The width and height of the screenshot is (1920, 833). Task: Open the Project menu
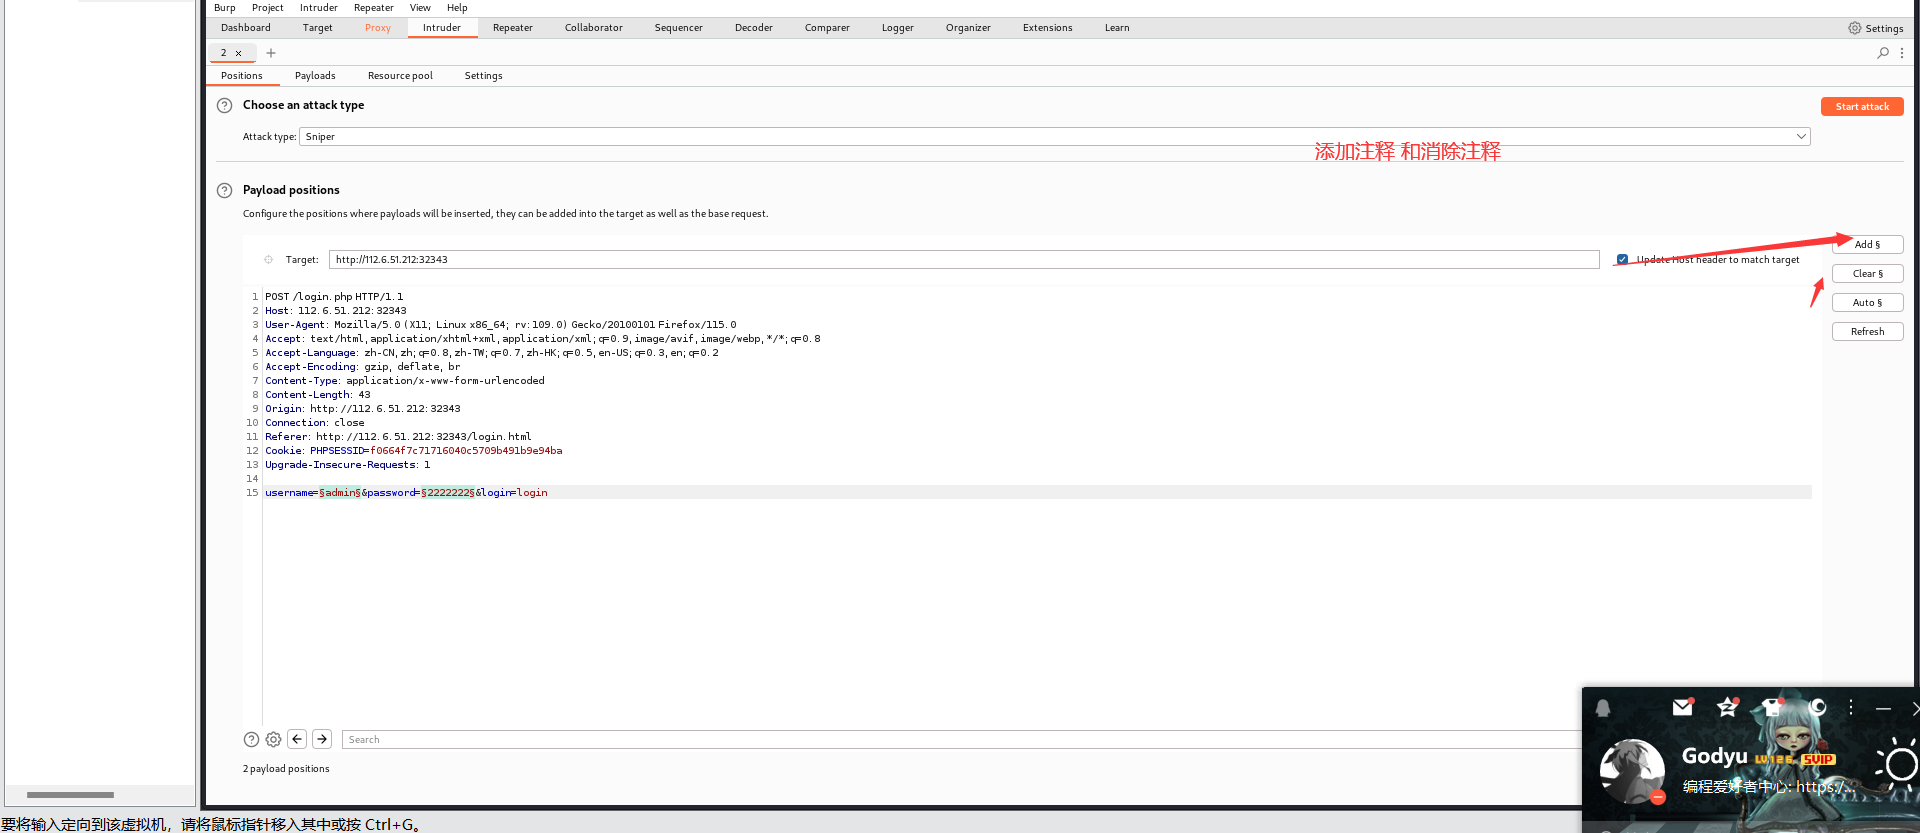pyautogui.click(x=268, y=8)
